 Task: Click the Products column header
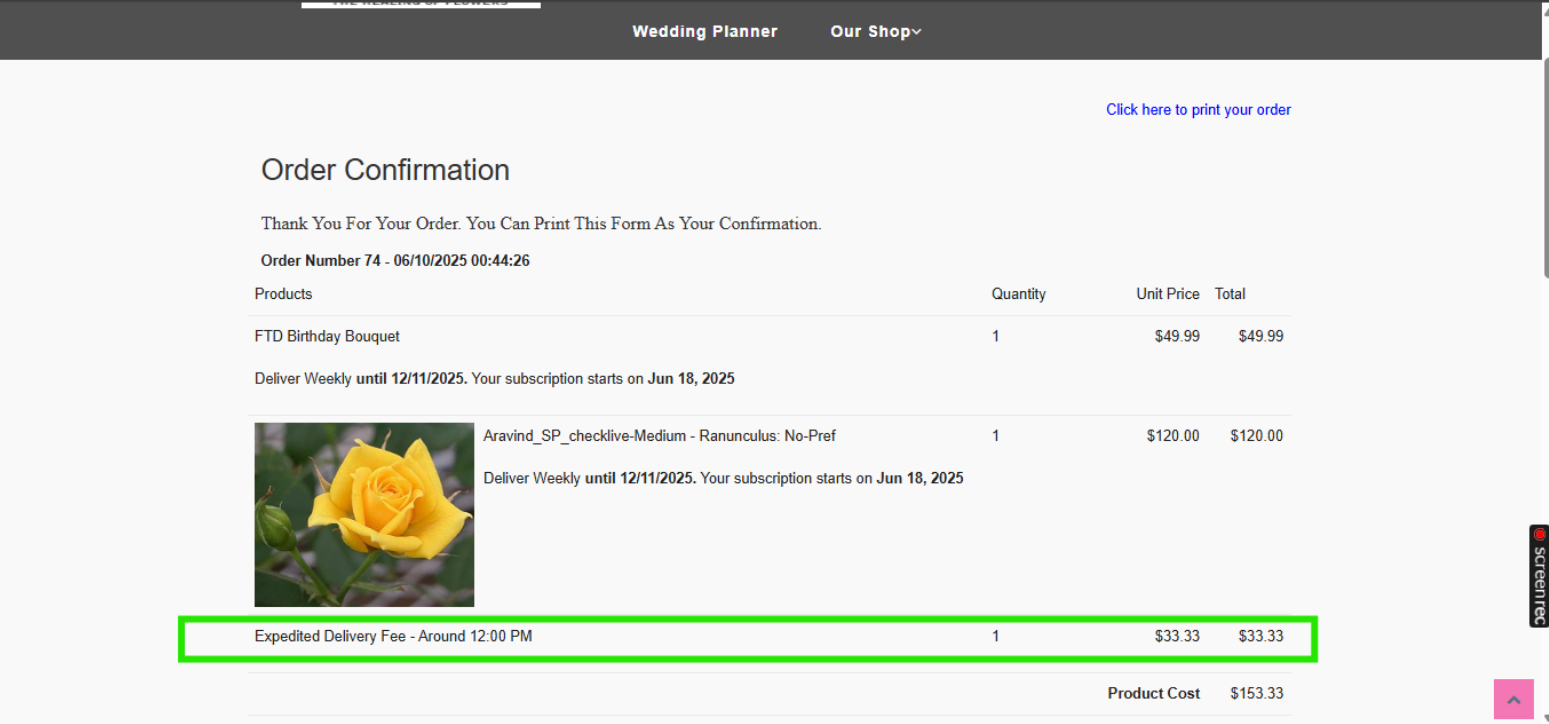pyautogui.click(x=283, y=294)
